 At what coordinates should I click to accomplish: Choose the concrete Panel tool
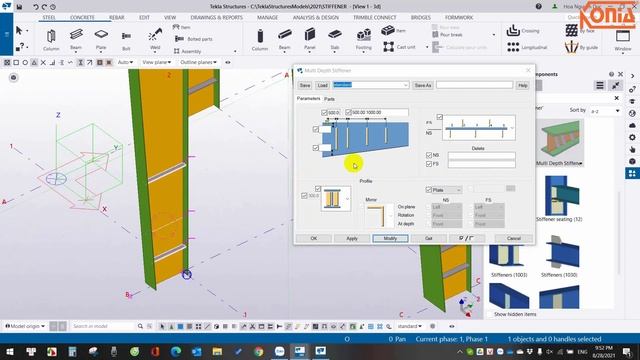(x=310, y=40)
